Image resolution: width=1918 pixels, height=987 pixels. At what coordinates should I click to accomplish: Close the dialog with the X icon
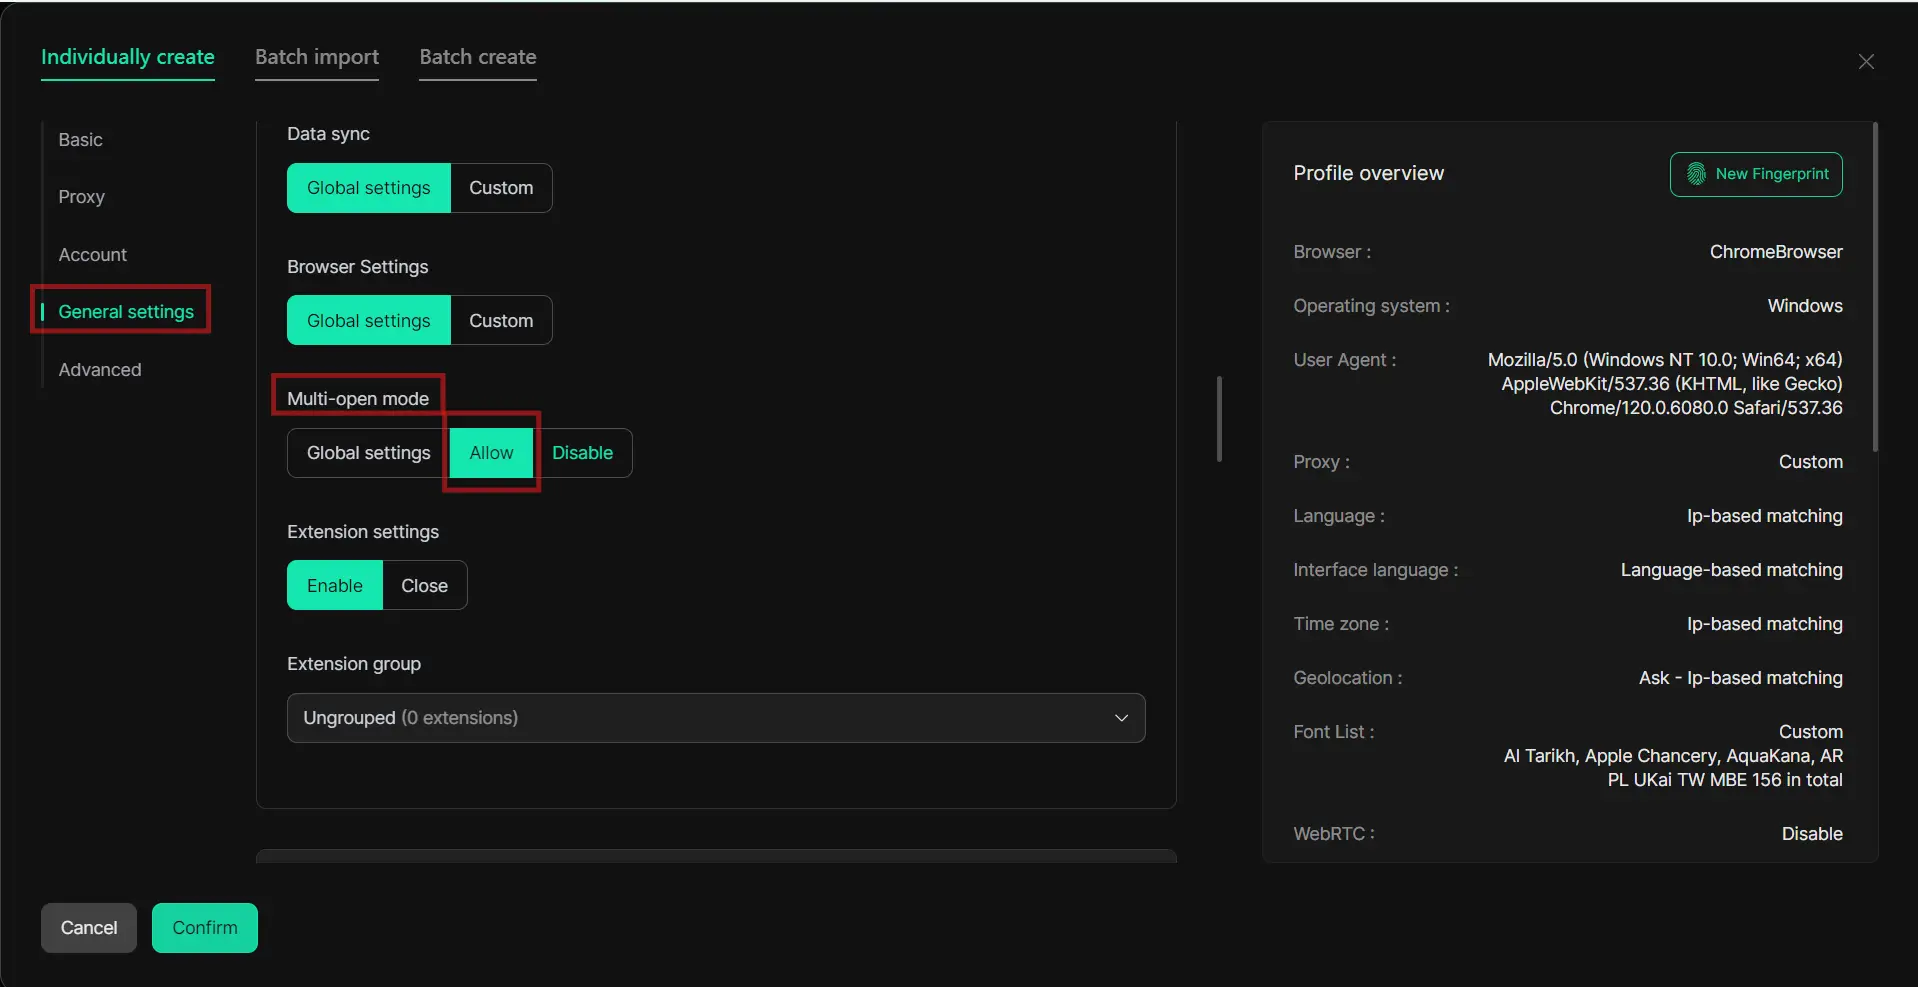(x=1866, y=62)
